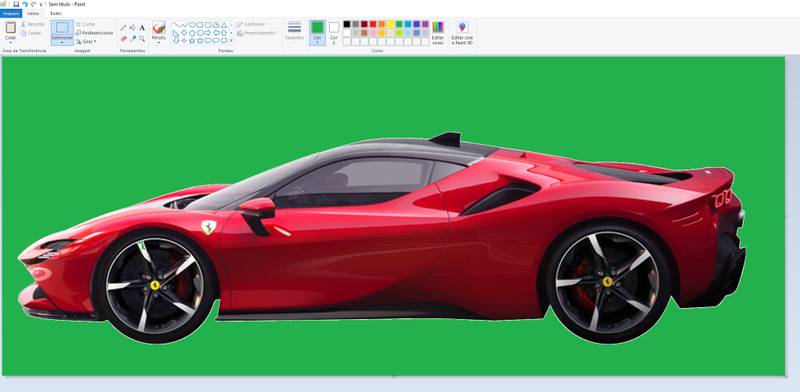The image size is (800, 392).
Task: Expand the Colar dropdown arrow
Action: pos(10,42)
